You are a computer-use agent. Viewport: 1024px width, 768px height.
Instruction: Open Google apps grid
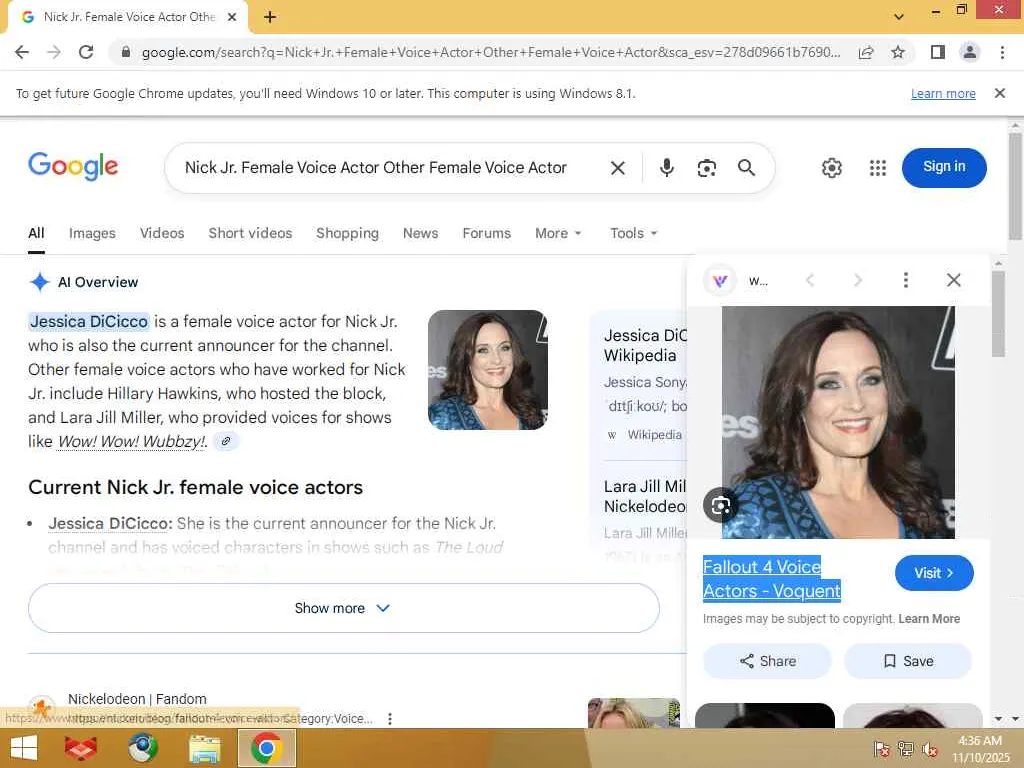878,168
